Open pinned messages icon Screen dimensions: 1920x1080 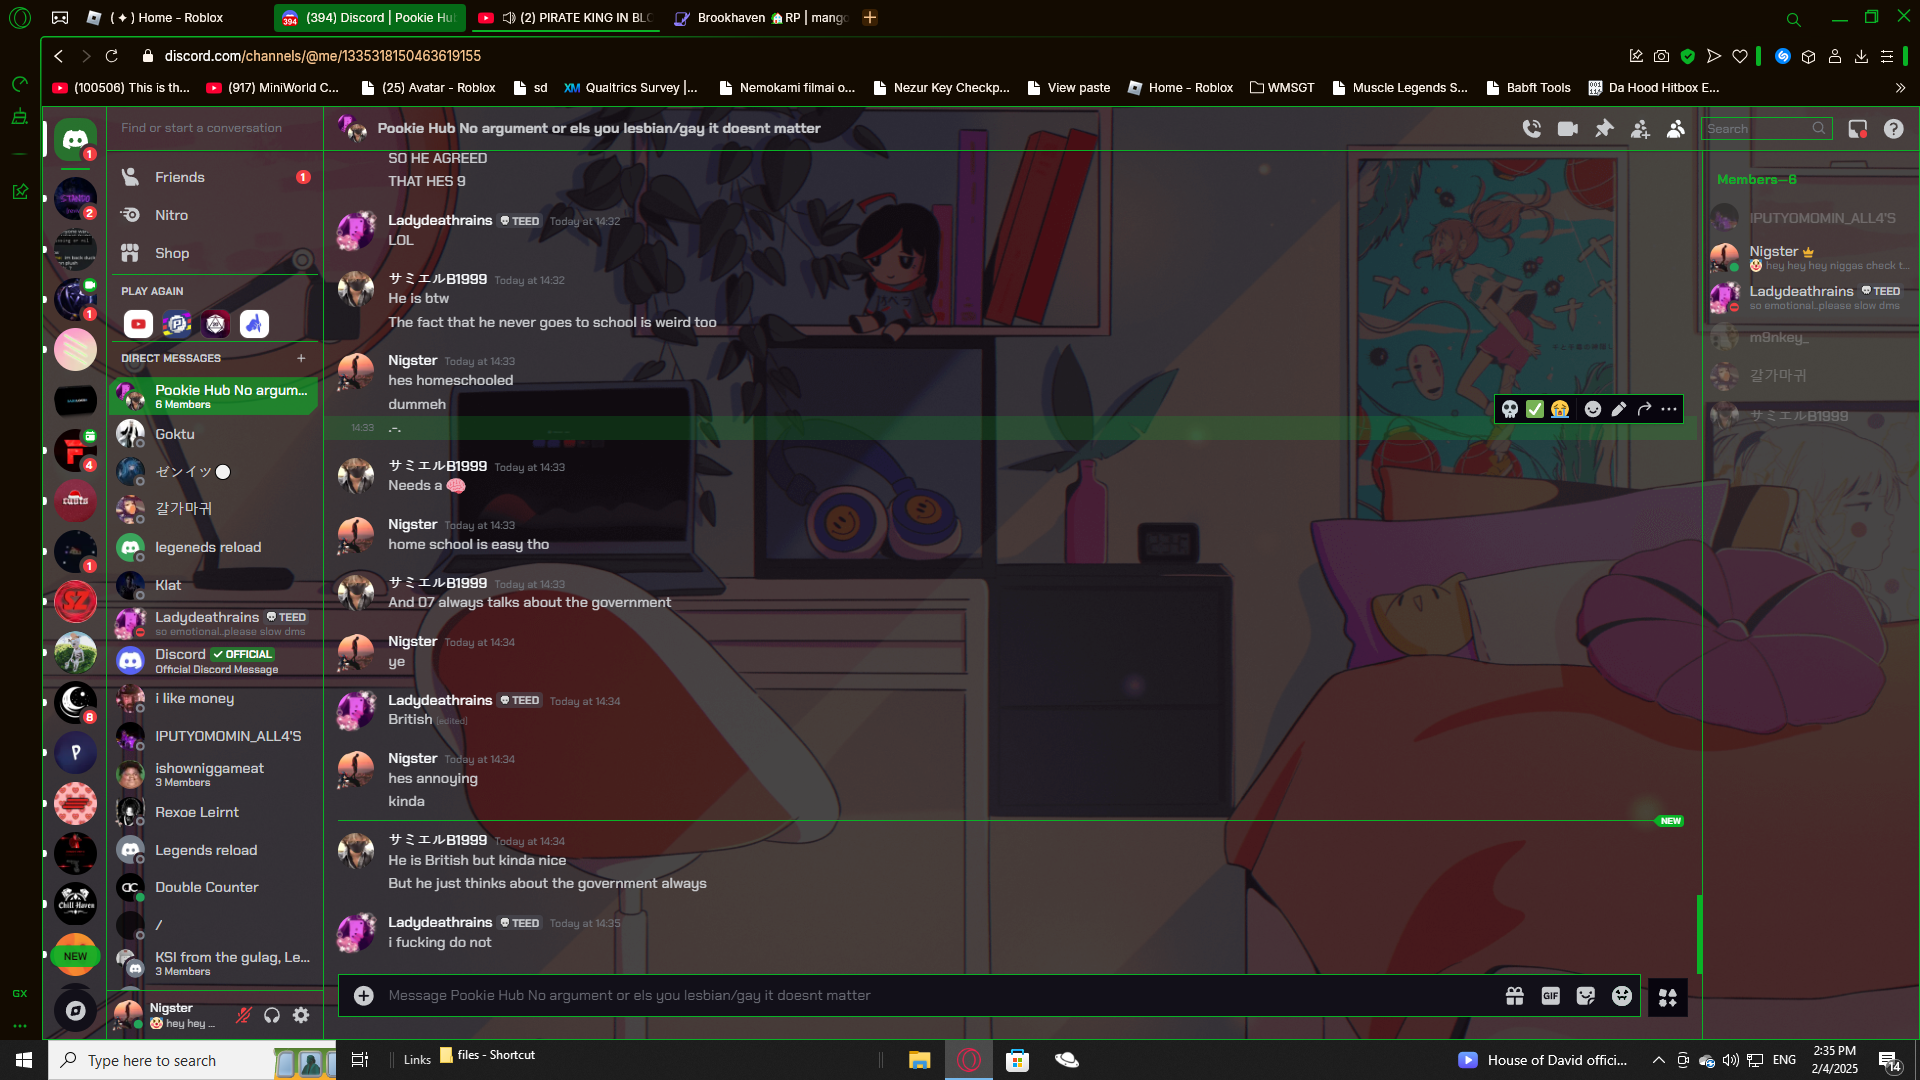pyautogui.click(x=1604, y=129)
